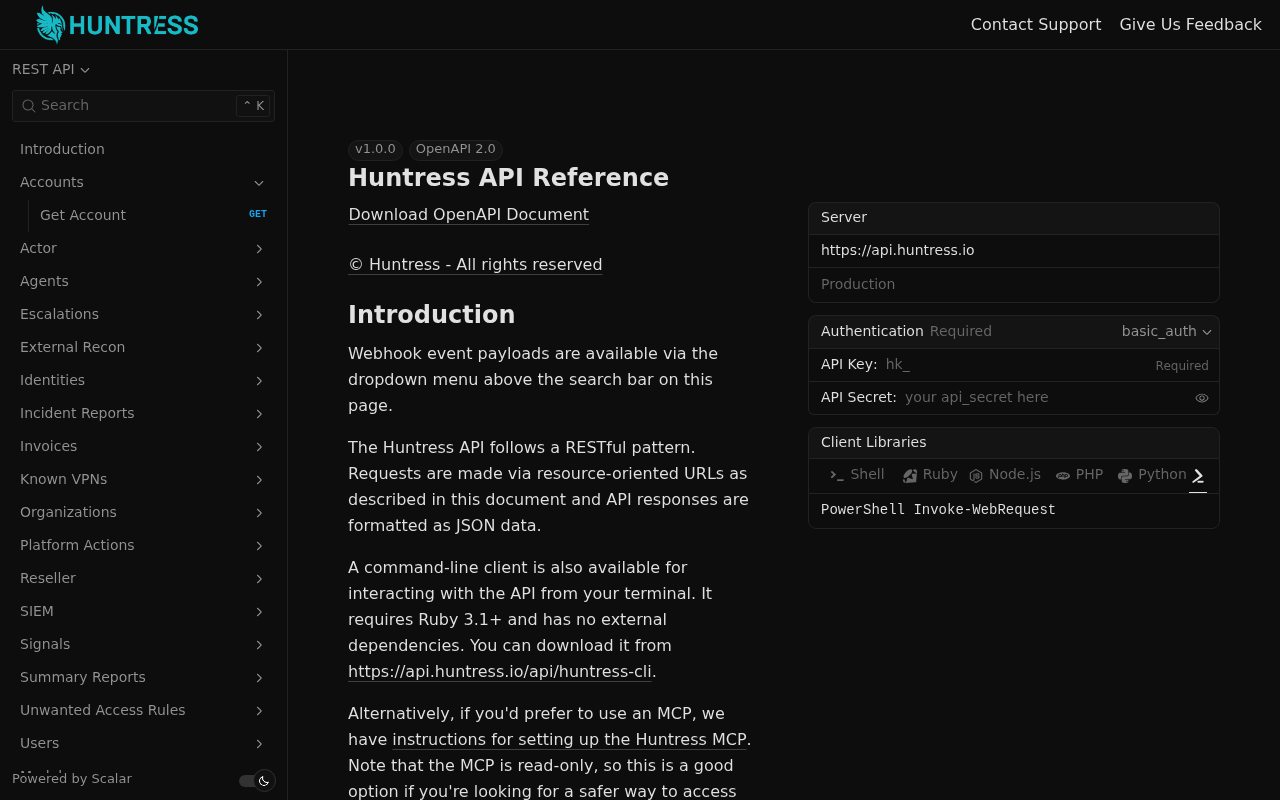The width and height of the screenshot is (1280, 800).
Task: Open Give Us Feedback link
Action: click(x=1190, y=24)
